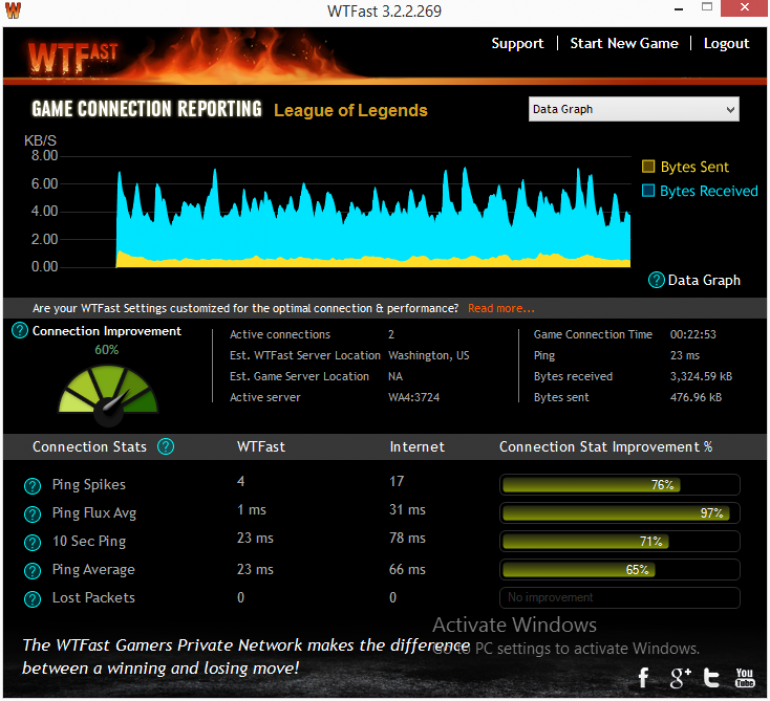Click the Bytes Sent yellow legend swatch
770x701 pixels.
click(x=648, y=166)
